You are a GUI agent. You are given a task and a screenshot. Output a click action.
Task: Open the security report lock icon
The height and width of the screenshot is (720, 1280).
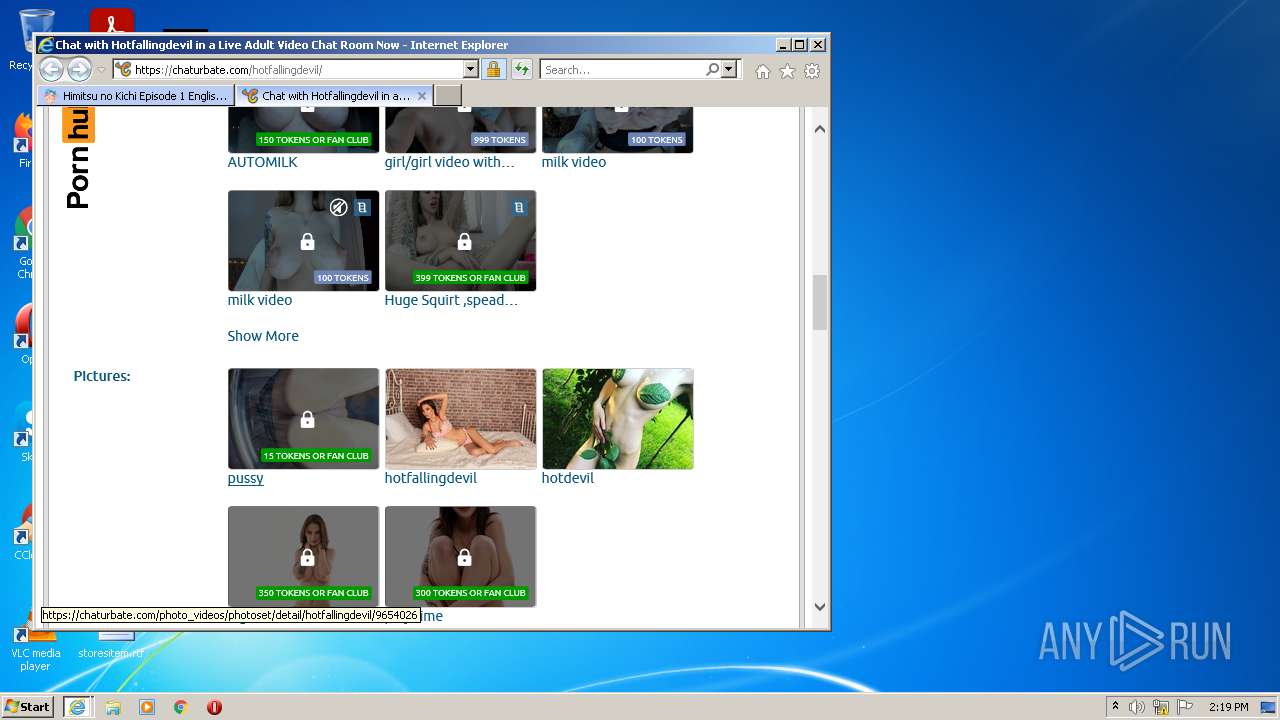(x=493, y=69)
